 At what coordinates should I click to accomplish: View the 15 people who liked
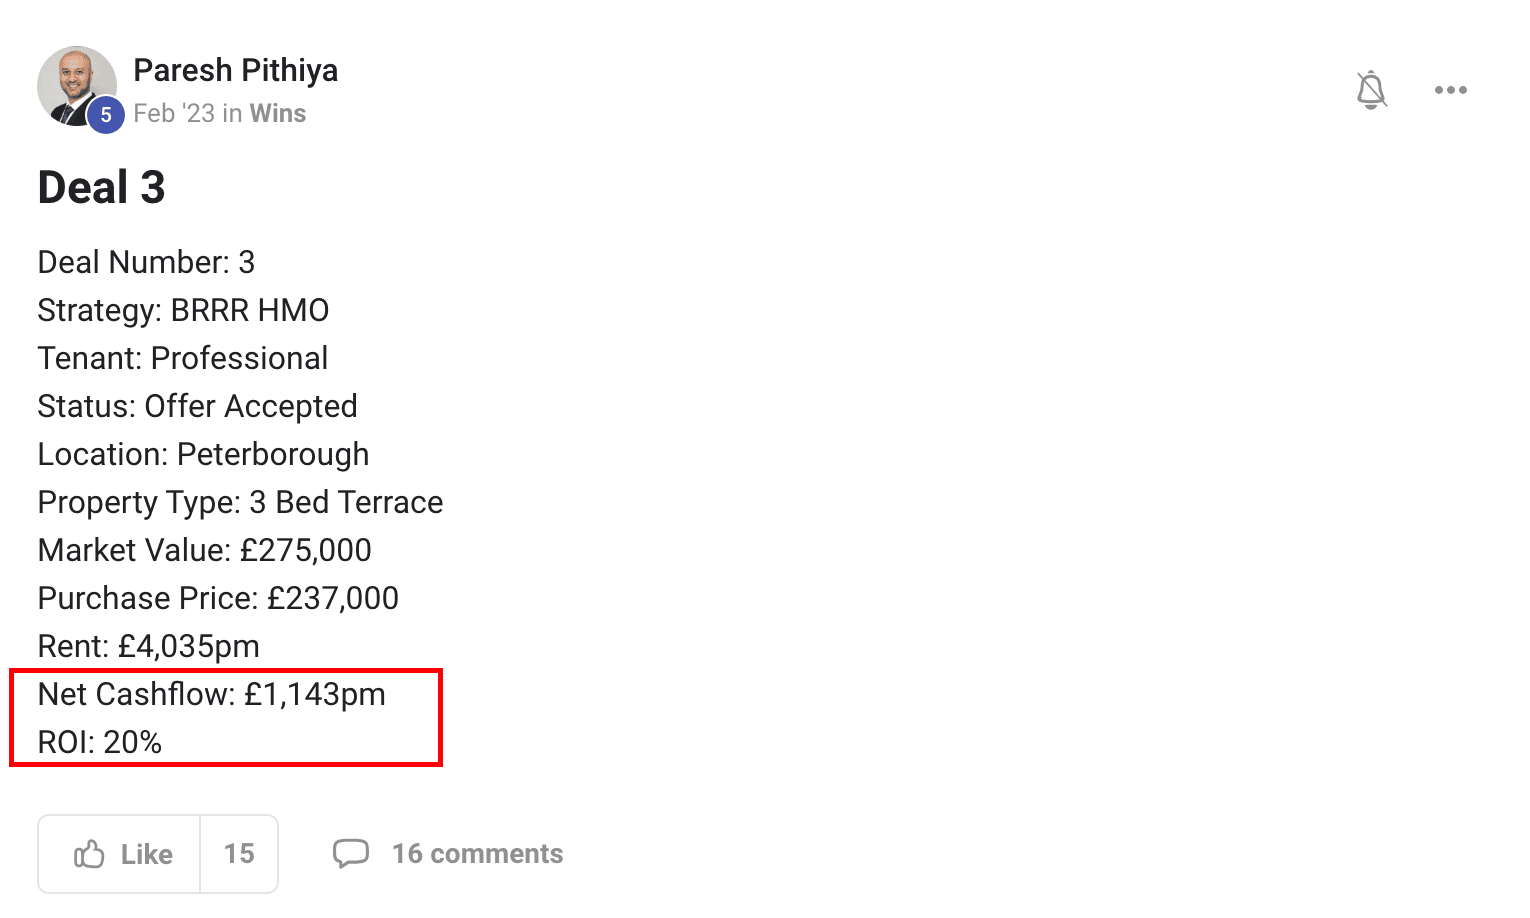point(239,854)
